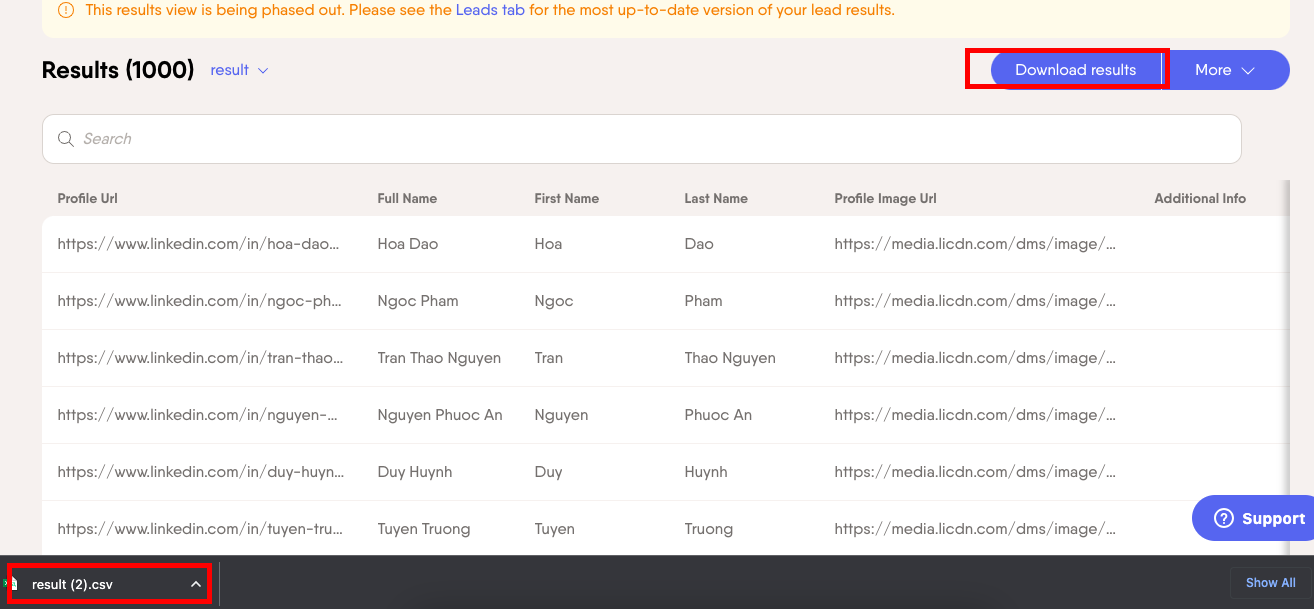Click Tran Thao Nguyen's profile image URL

[975, 358]
